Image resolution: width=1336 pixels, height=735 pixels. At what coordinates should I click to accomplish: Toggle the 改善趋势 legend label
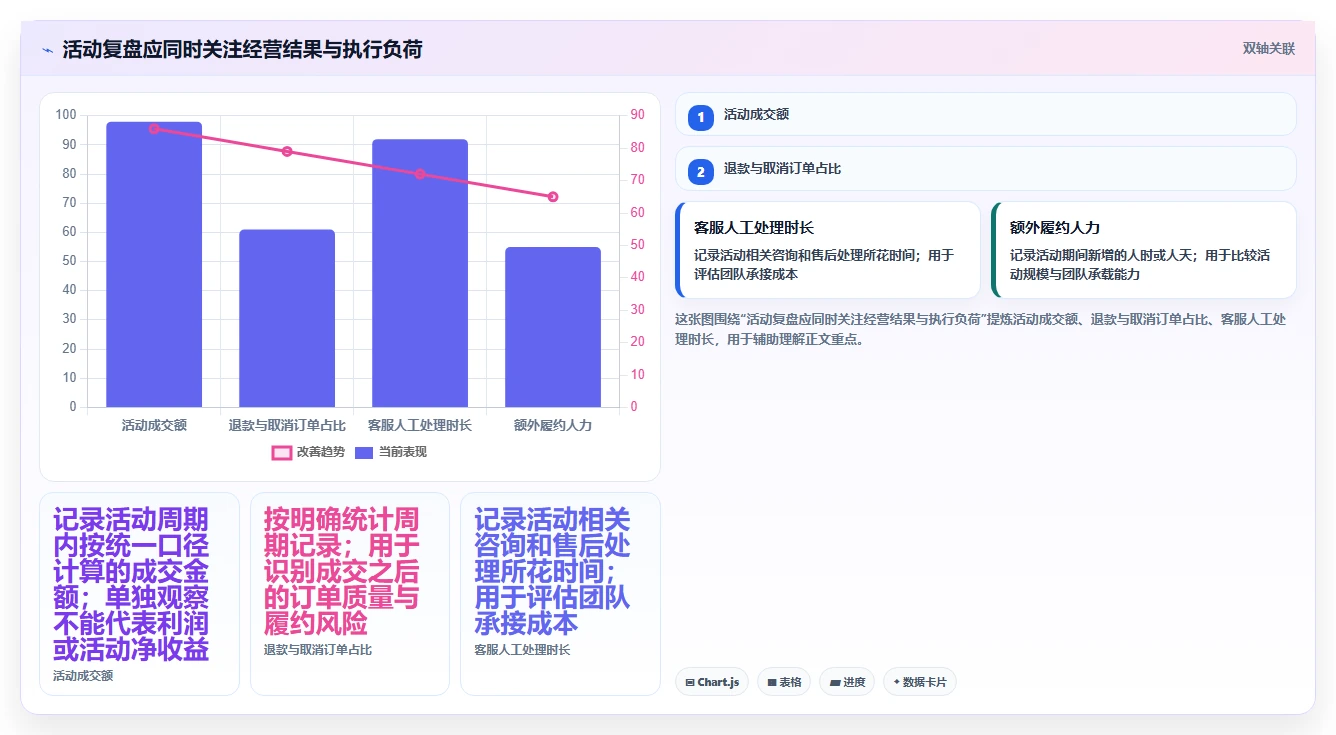pyautogui.click(x=321, y=453)
